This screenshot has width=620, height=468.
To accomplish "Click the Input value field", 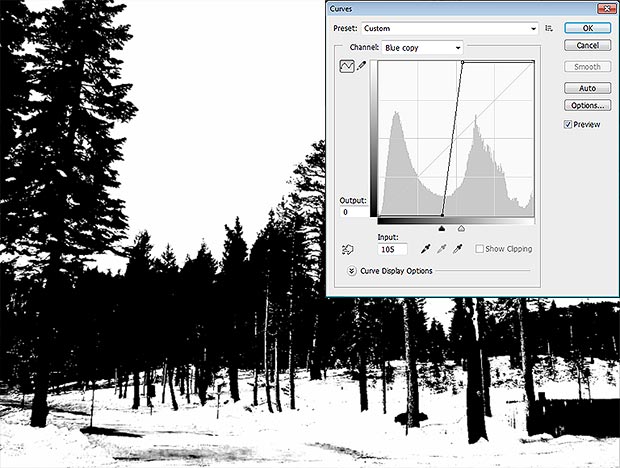I will (392, 249).
